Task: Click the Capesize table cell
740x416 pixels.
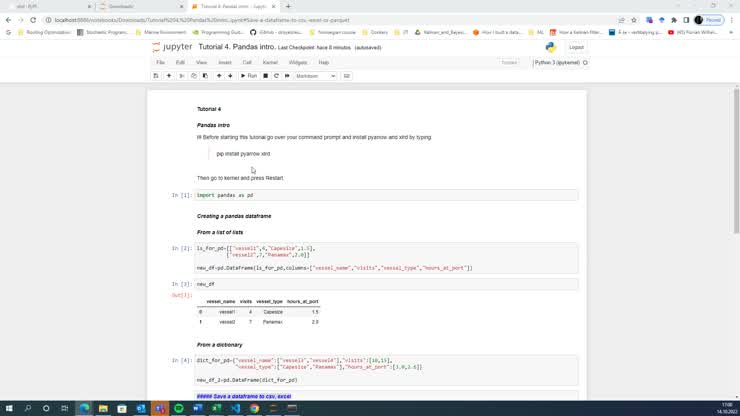Action: tap(273, 312)
